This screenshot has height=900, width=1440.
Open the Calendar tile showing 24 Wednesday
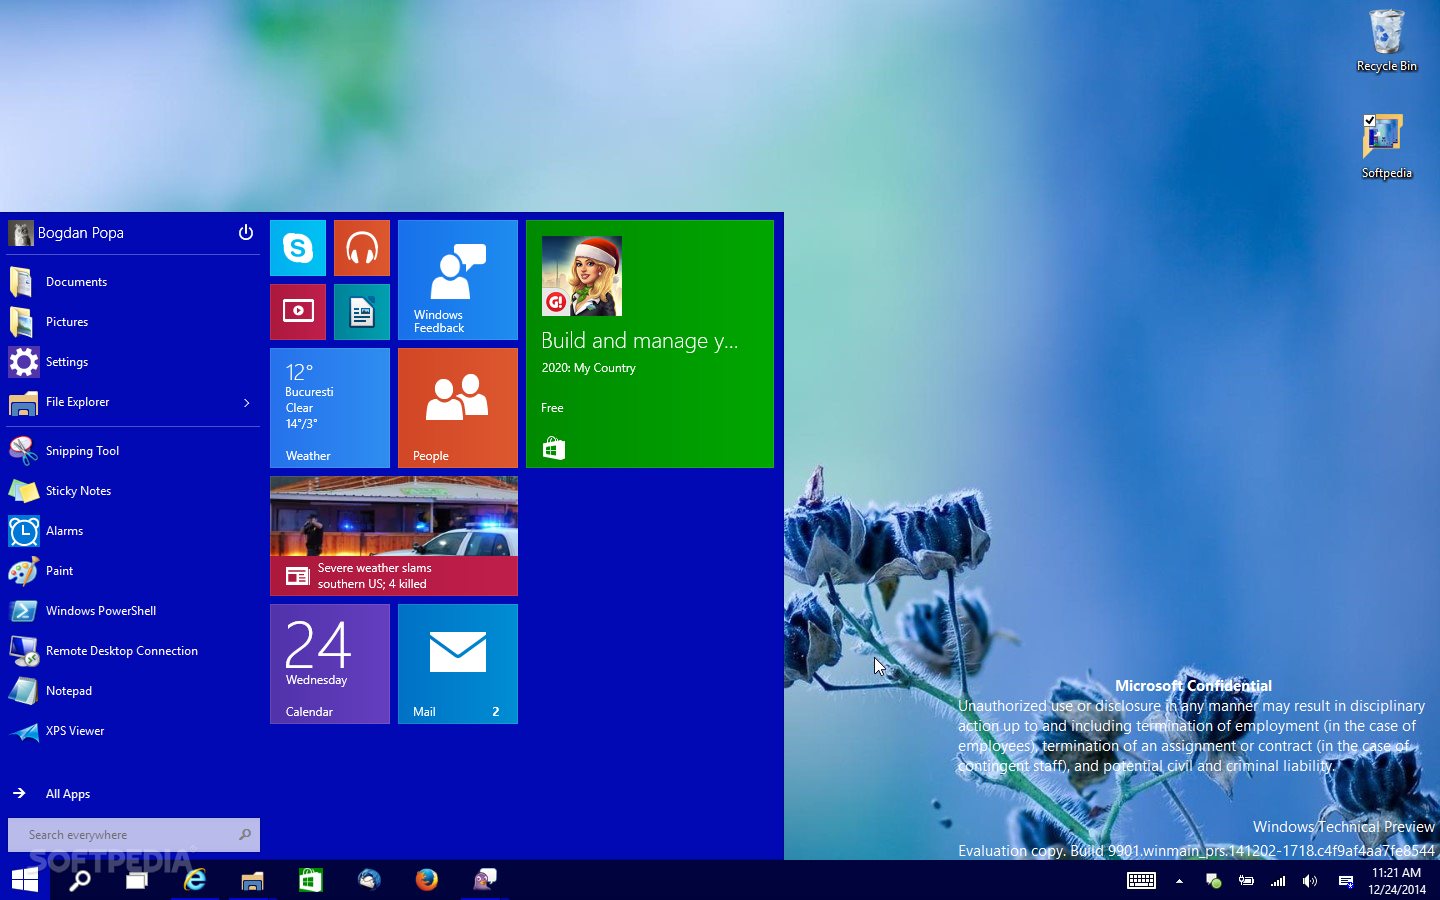tap(330, 664)
